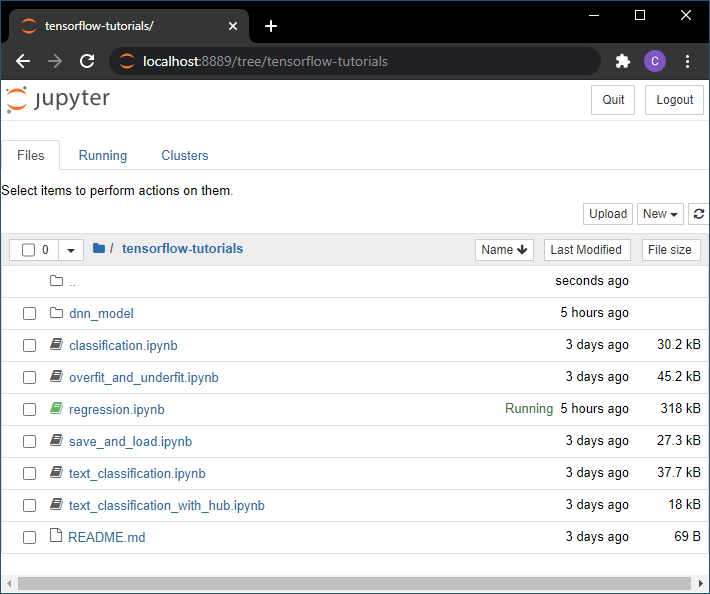
Task: Click the Jupyter logo
Action: 58,99
